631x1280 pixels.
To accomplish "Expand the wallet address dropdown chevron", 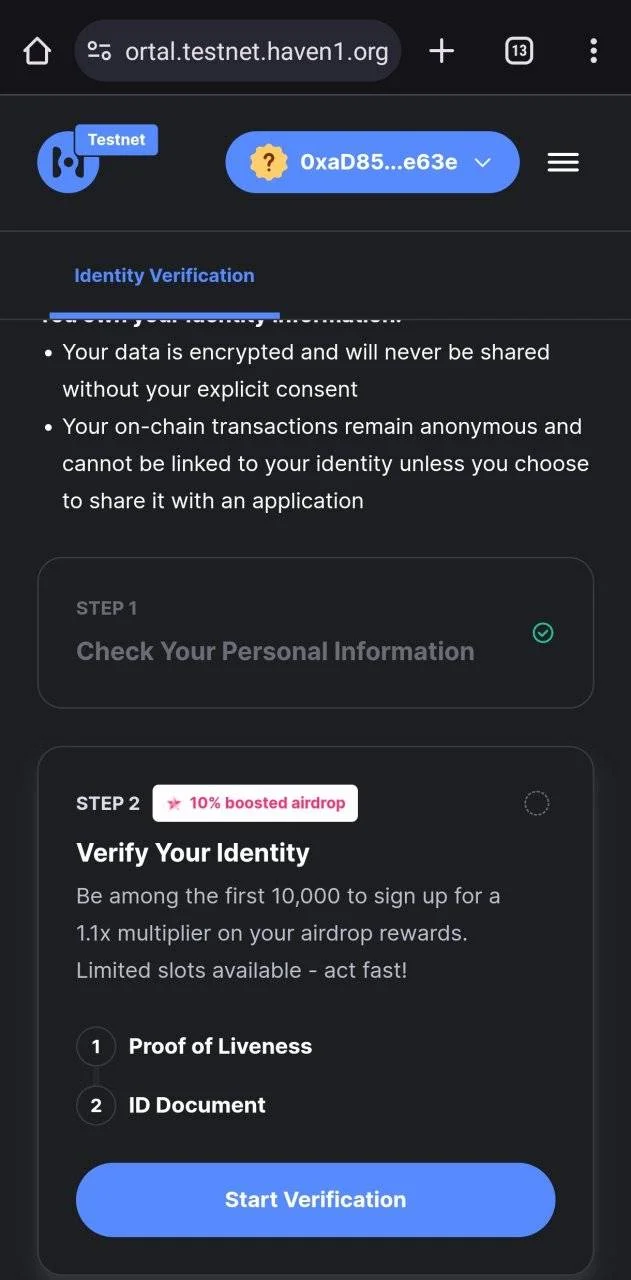I will coord(482,162).
